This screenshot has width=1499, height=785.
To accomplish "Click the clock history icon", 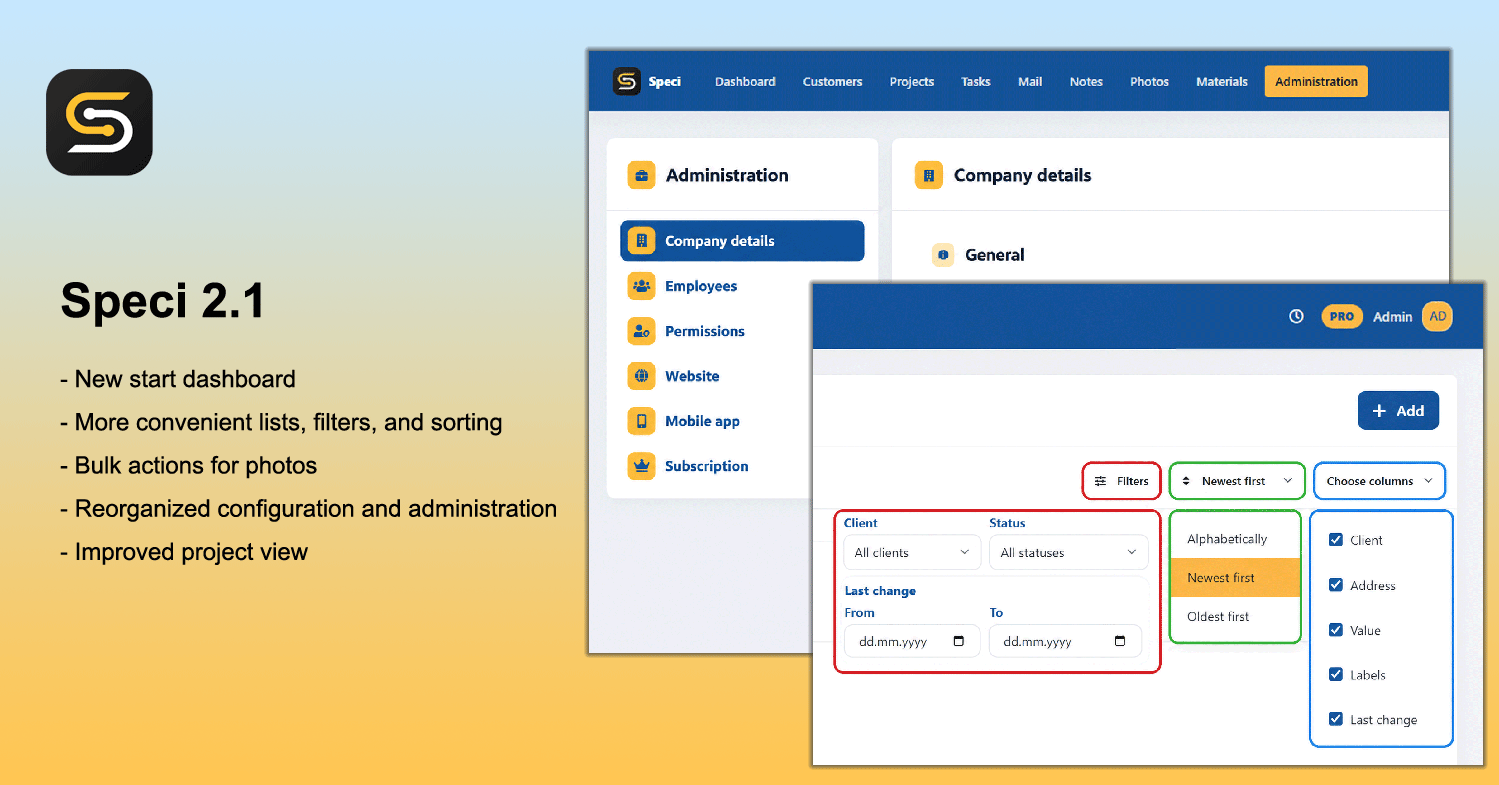I will (x=1296, y=316).
